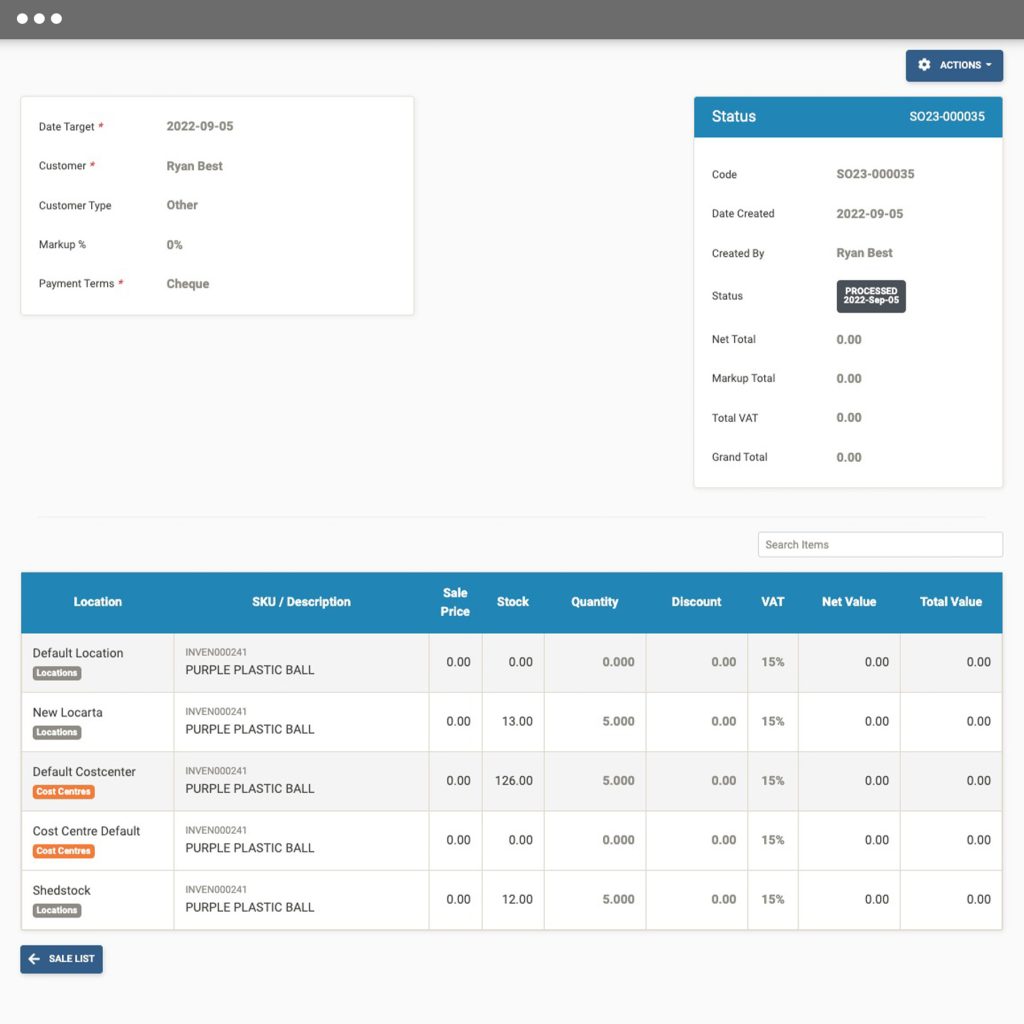
Task: Sort by the Discount column header
Action: 696,602
